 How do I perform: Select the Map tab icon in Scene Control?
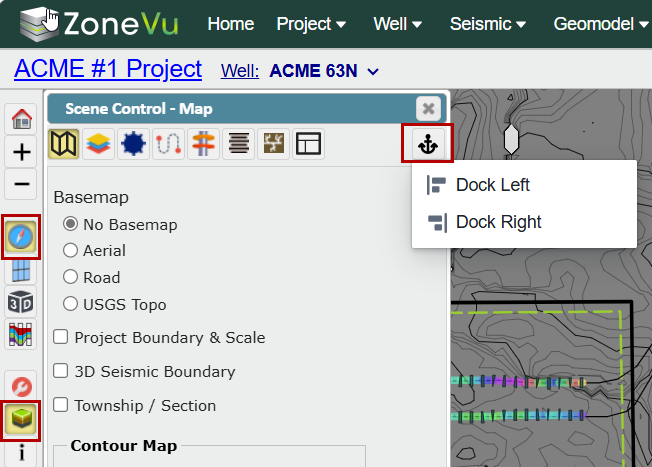(x=64, y=144)
